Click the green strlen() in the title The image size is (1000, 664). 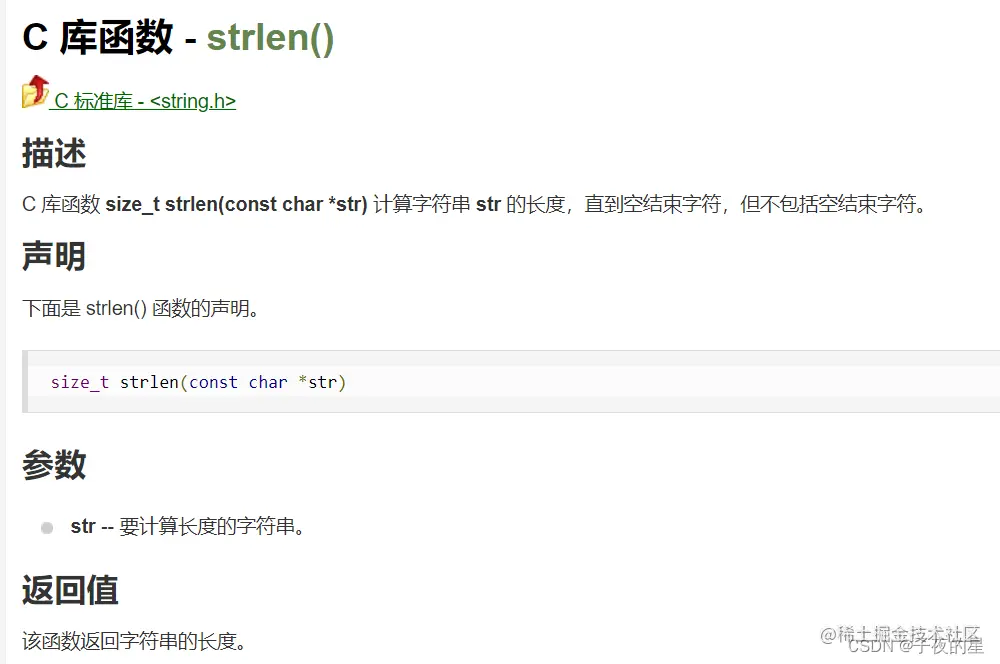270,37
